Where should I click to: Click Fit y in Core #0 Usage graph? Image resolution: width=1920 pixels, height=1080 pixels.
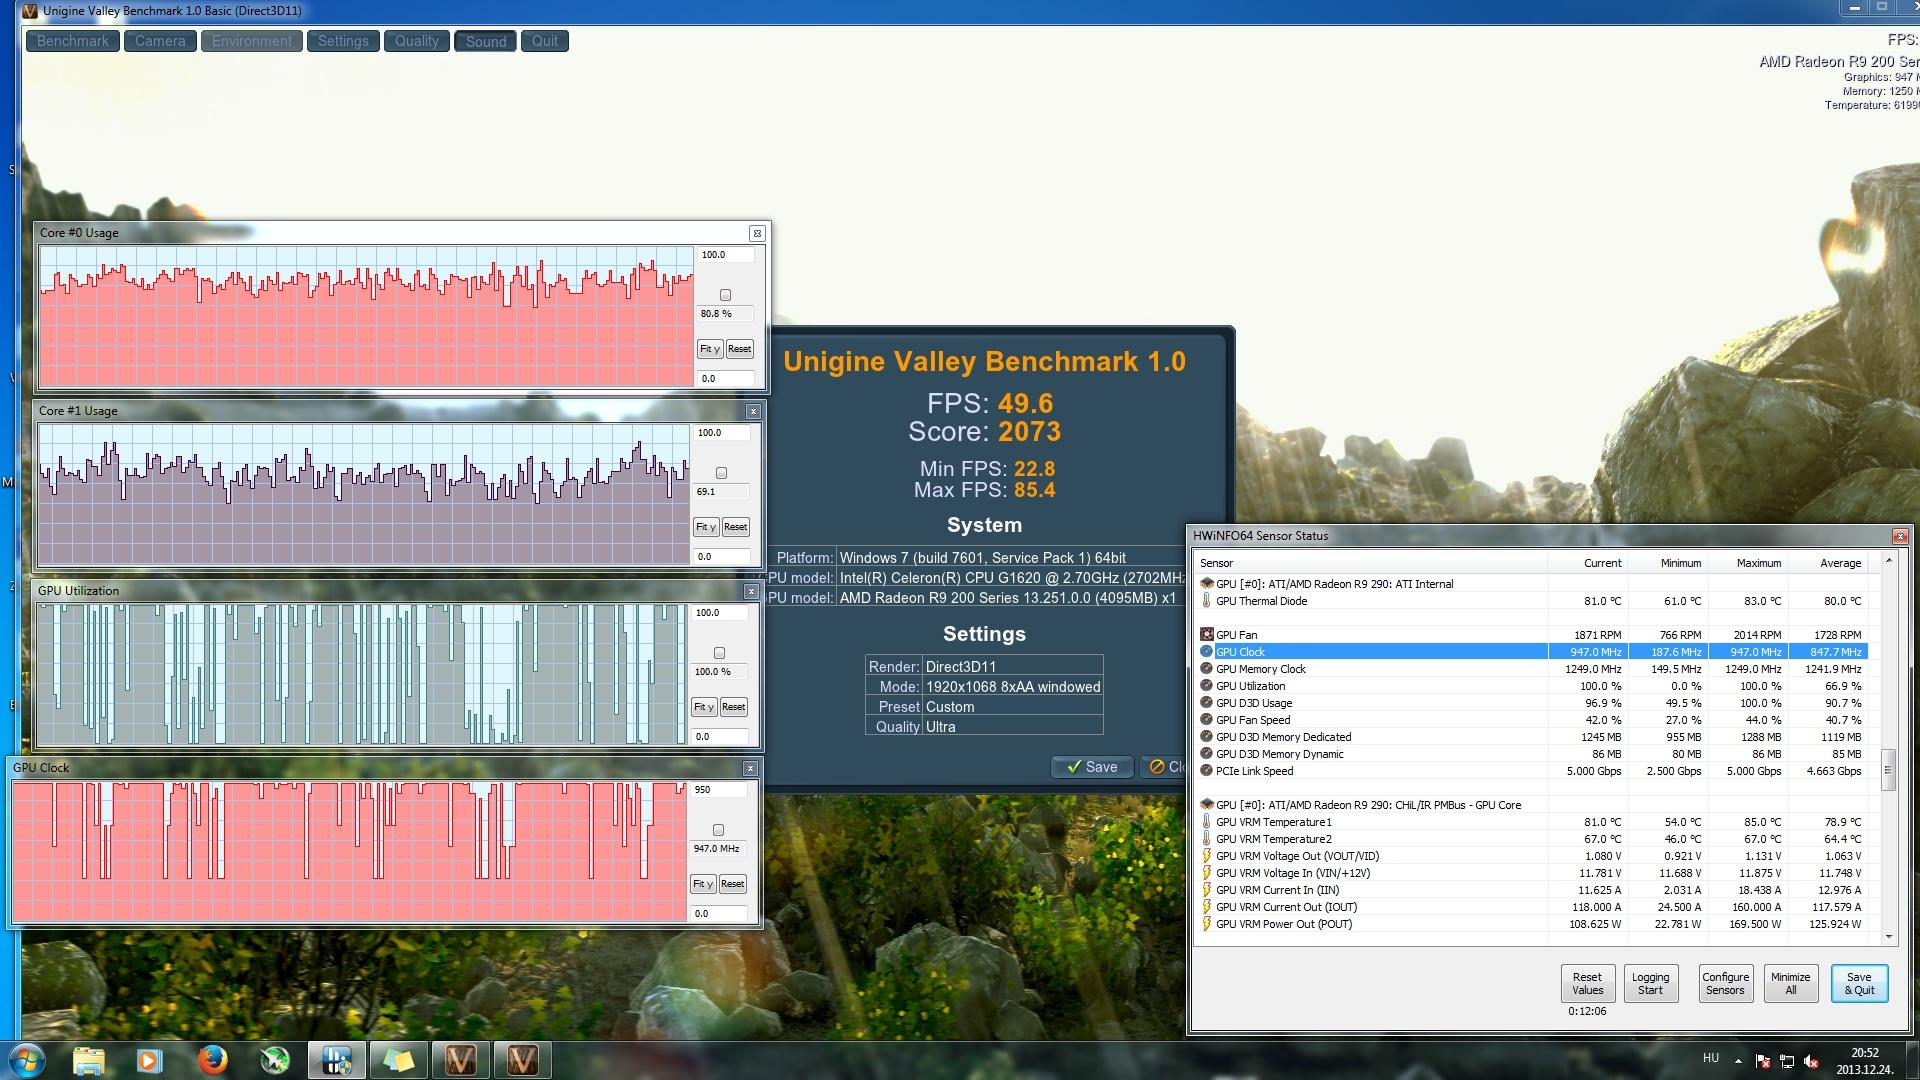point(710,349)
